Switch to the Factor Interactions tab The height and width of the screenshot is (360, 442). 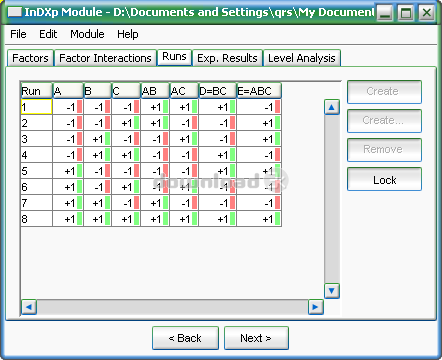tap(105, 58)
